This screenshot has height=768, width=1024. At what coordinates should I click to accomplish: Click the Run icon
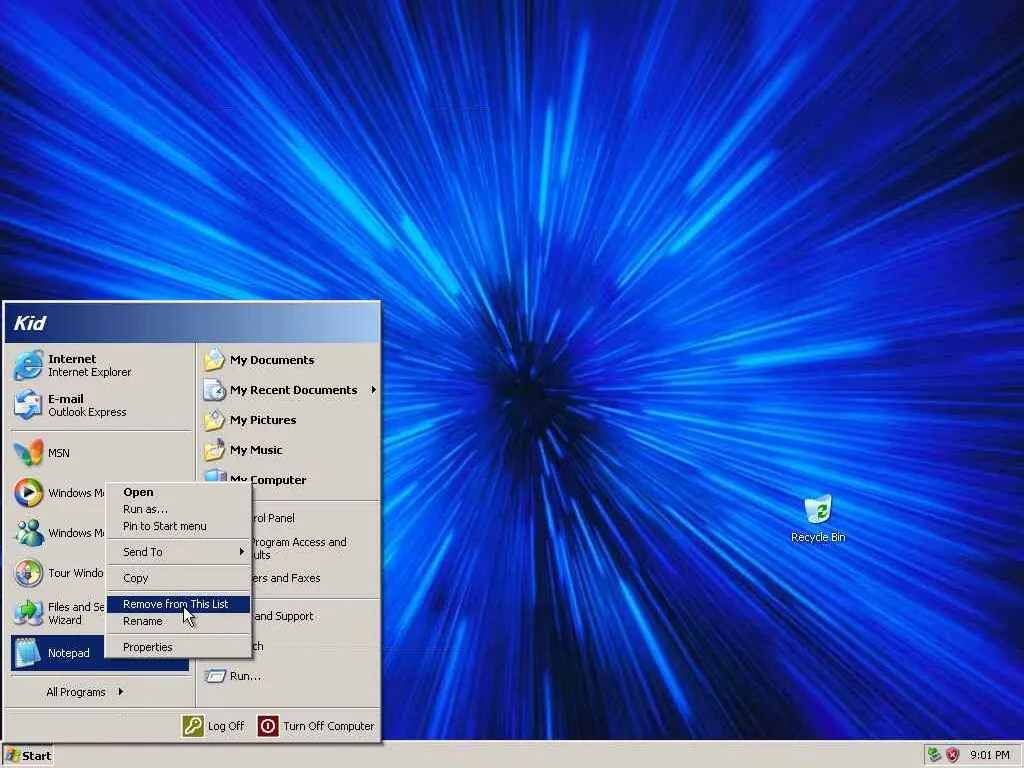tap(214, 676)
